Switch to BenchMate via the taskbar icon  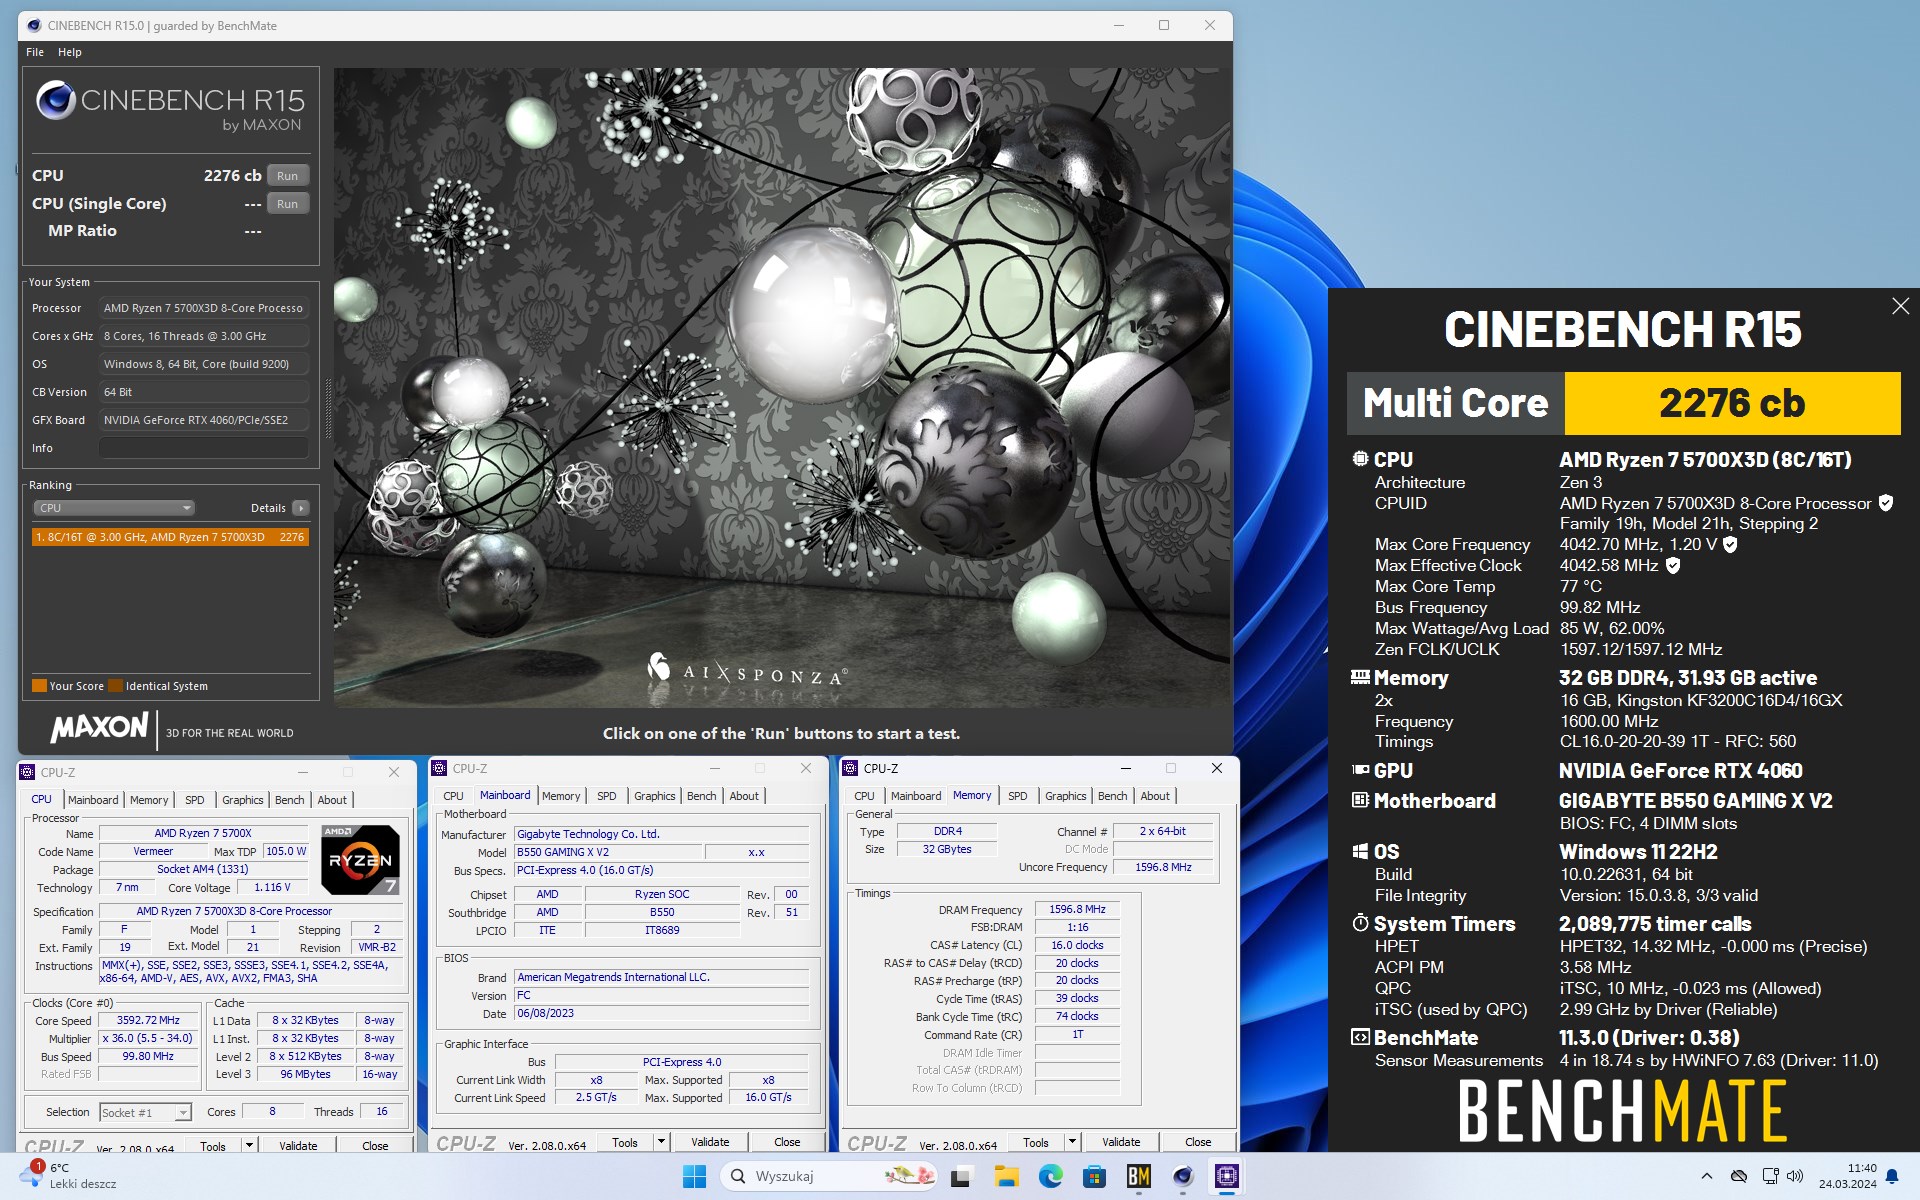pos(1138,1176)
